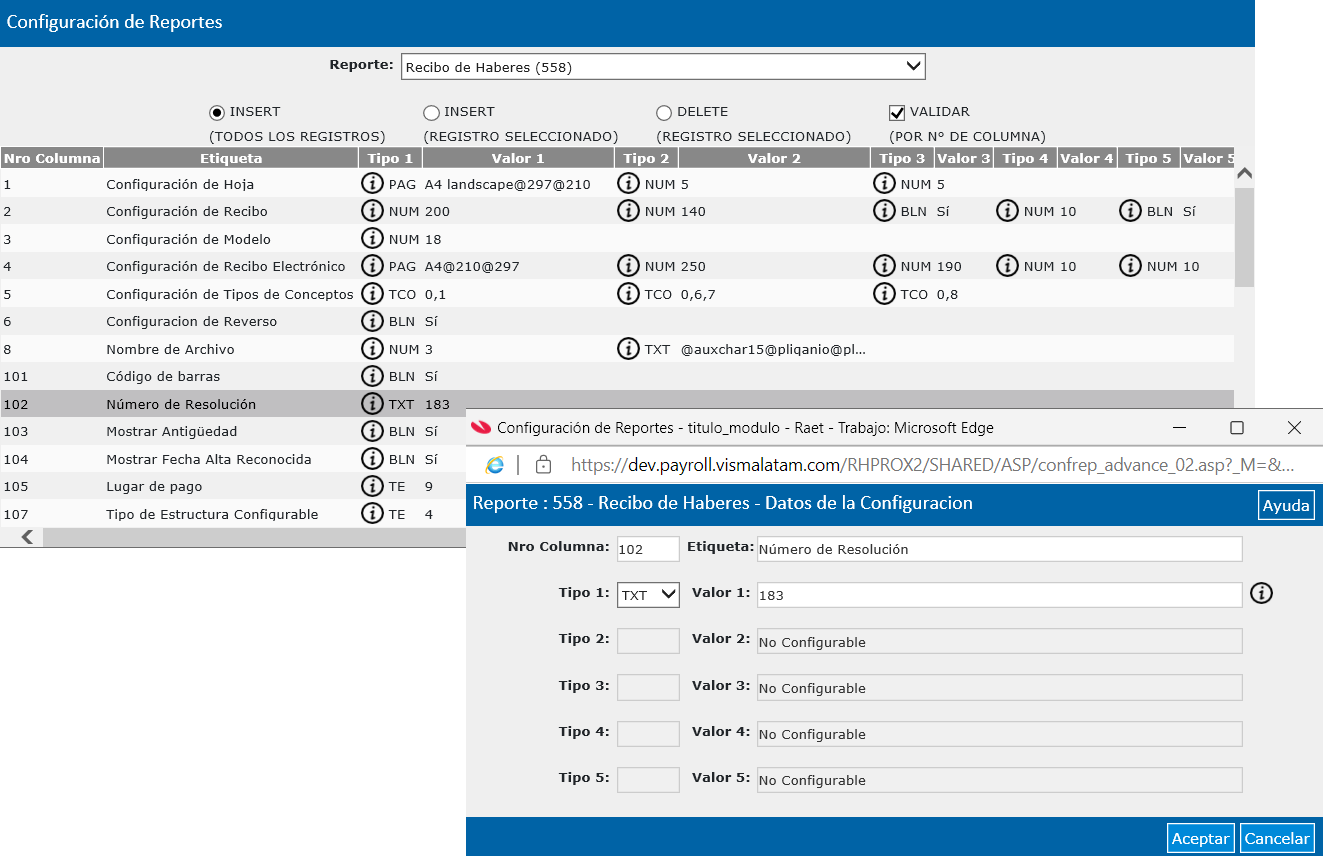This screenshot has width=1324, height=859.
Task: Click info icon for Configuracion de Reverso
Action: [x=373, y=321]
